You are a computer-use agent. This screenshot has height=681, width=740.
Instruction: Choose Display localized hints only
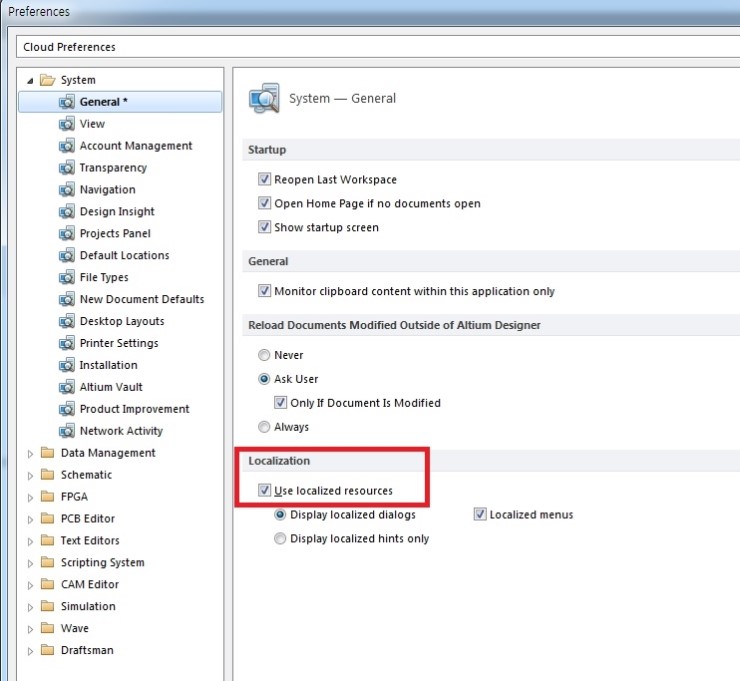click(280, 538)
